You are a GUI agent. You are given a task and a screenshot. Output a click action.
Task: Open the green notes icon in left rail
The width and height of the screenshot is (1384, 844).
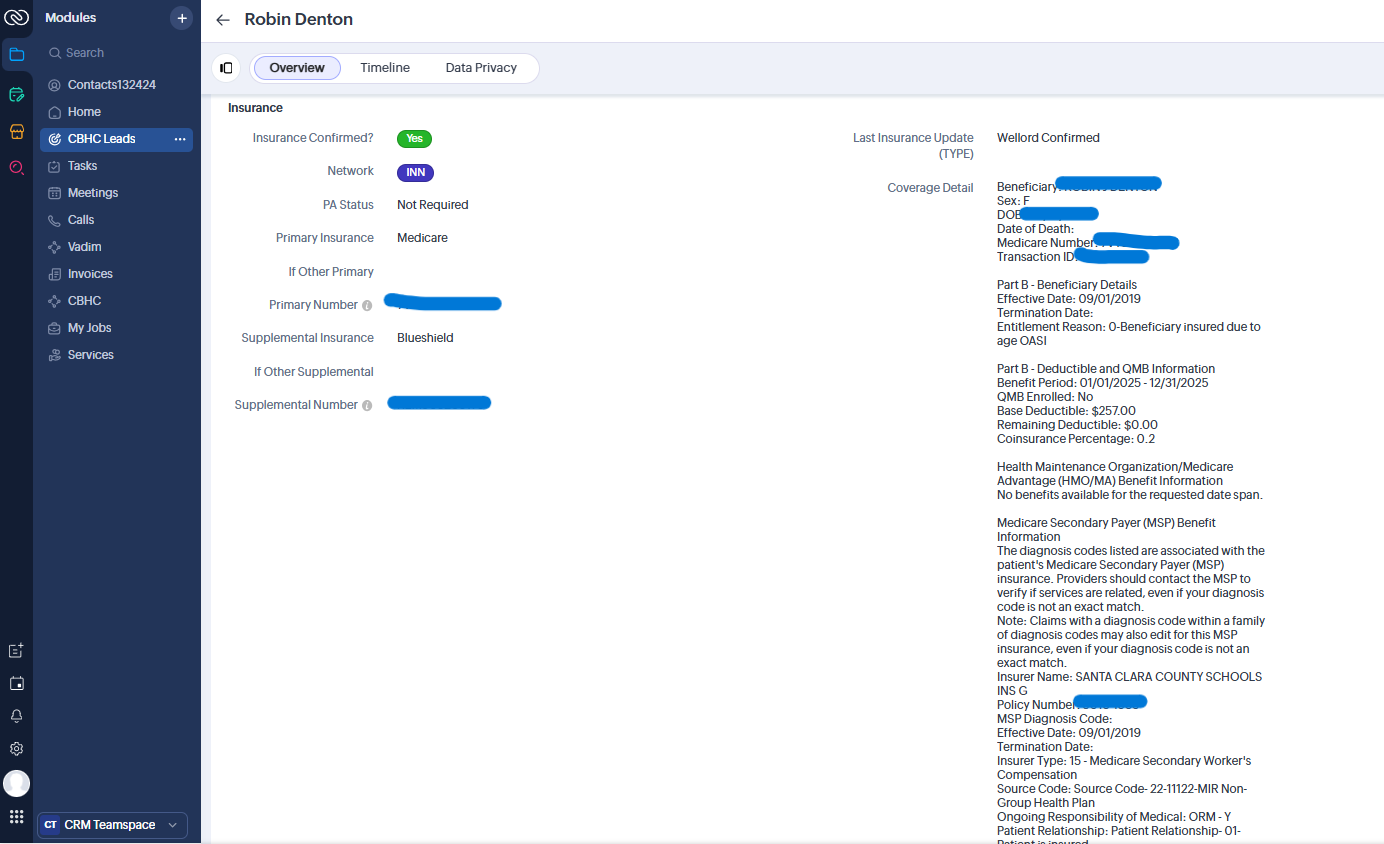point(16,95)
